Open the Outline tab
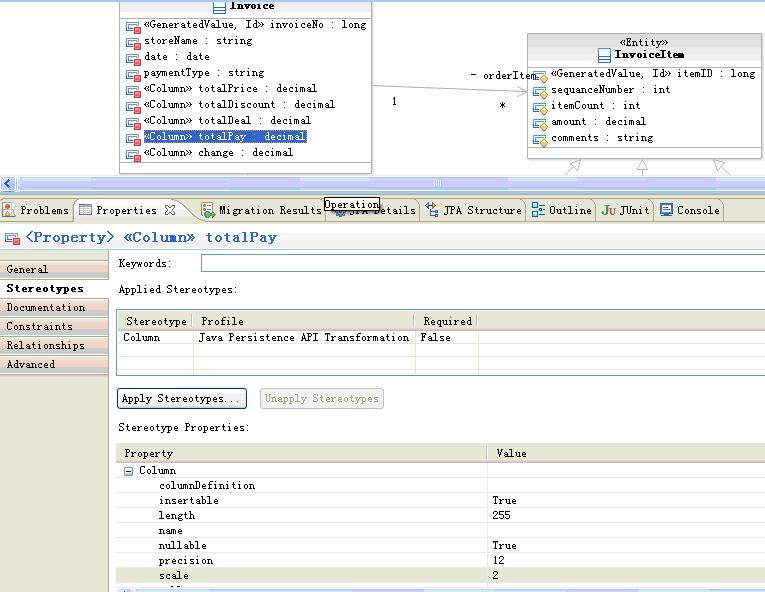The height and width of the screenshot is (592, 765). pyautogui.click(x=562, y=210)
